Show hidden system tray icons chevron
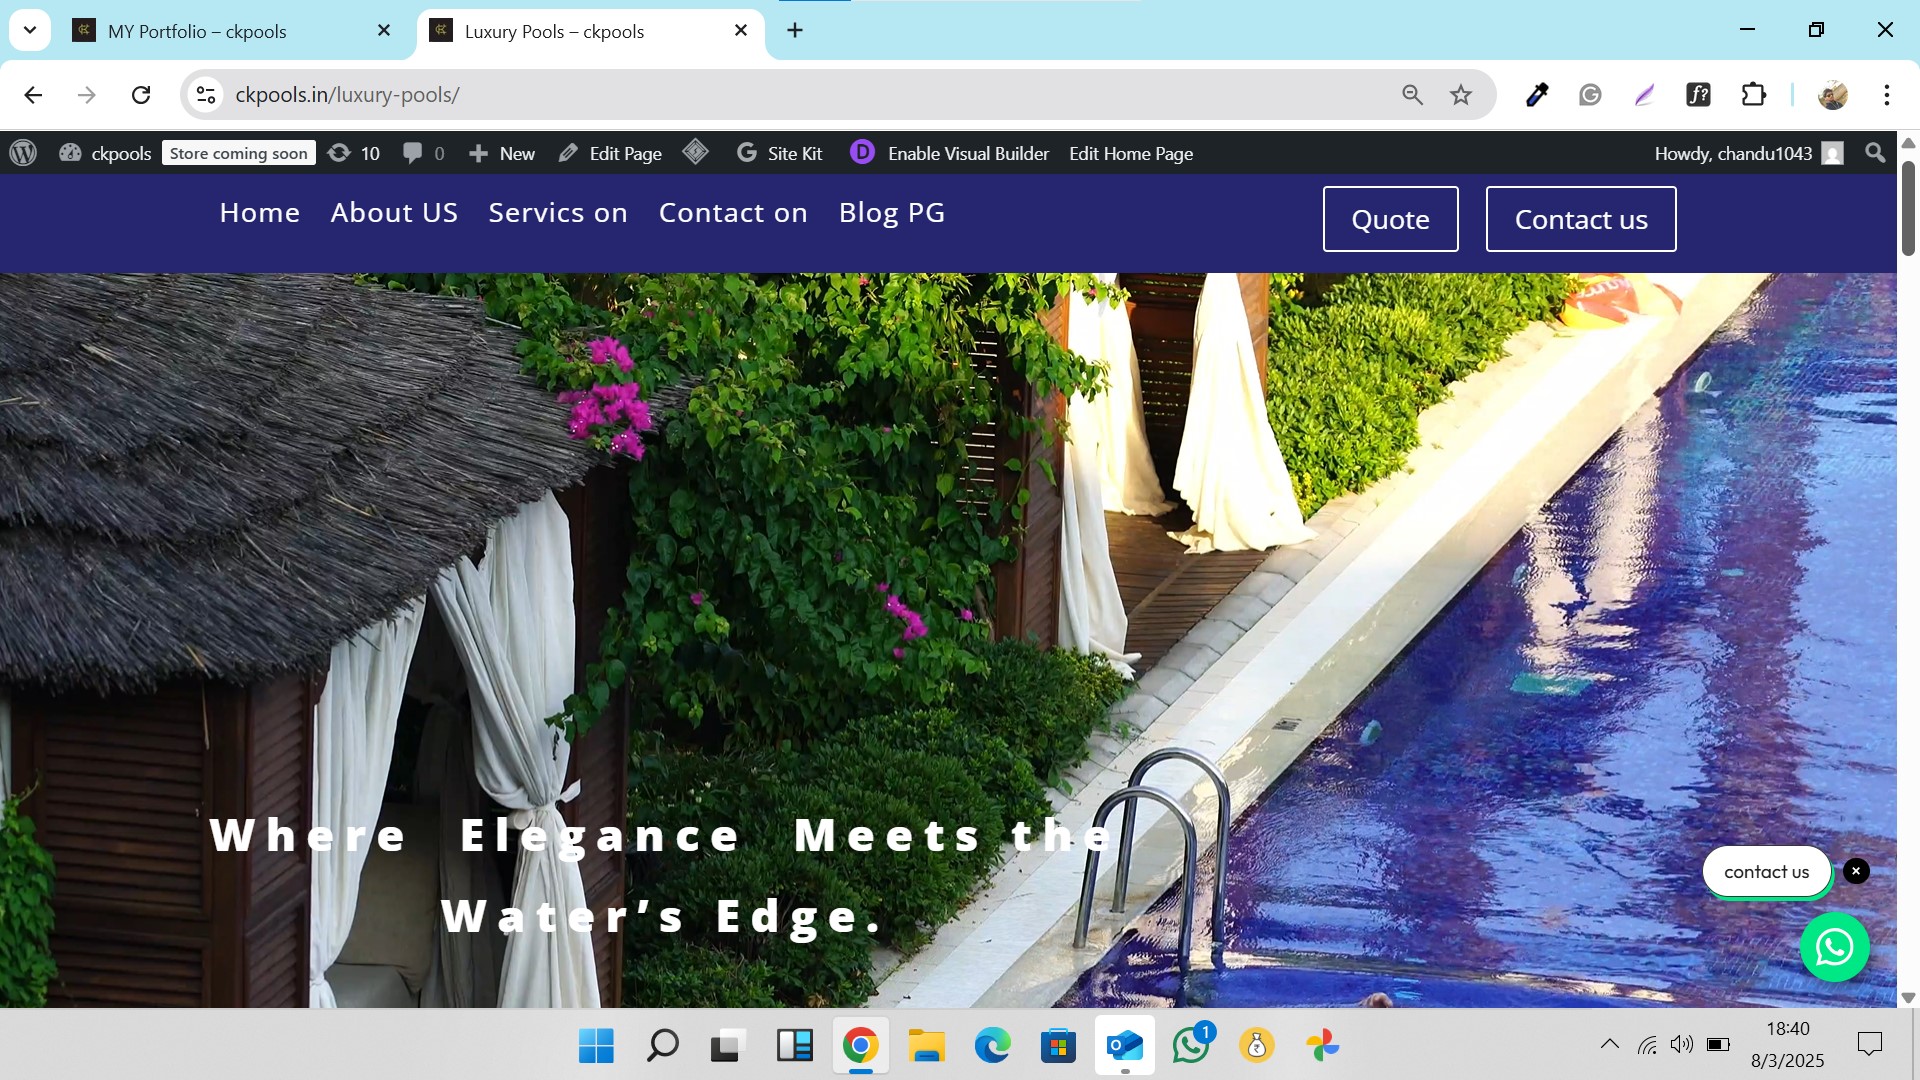 click(1609, 1044)
